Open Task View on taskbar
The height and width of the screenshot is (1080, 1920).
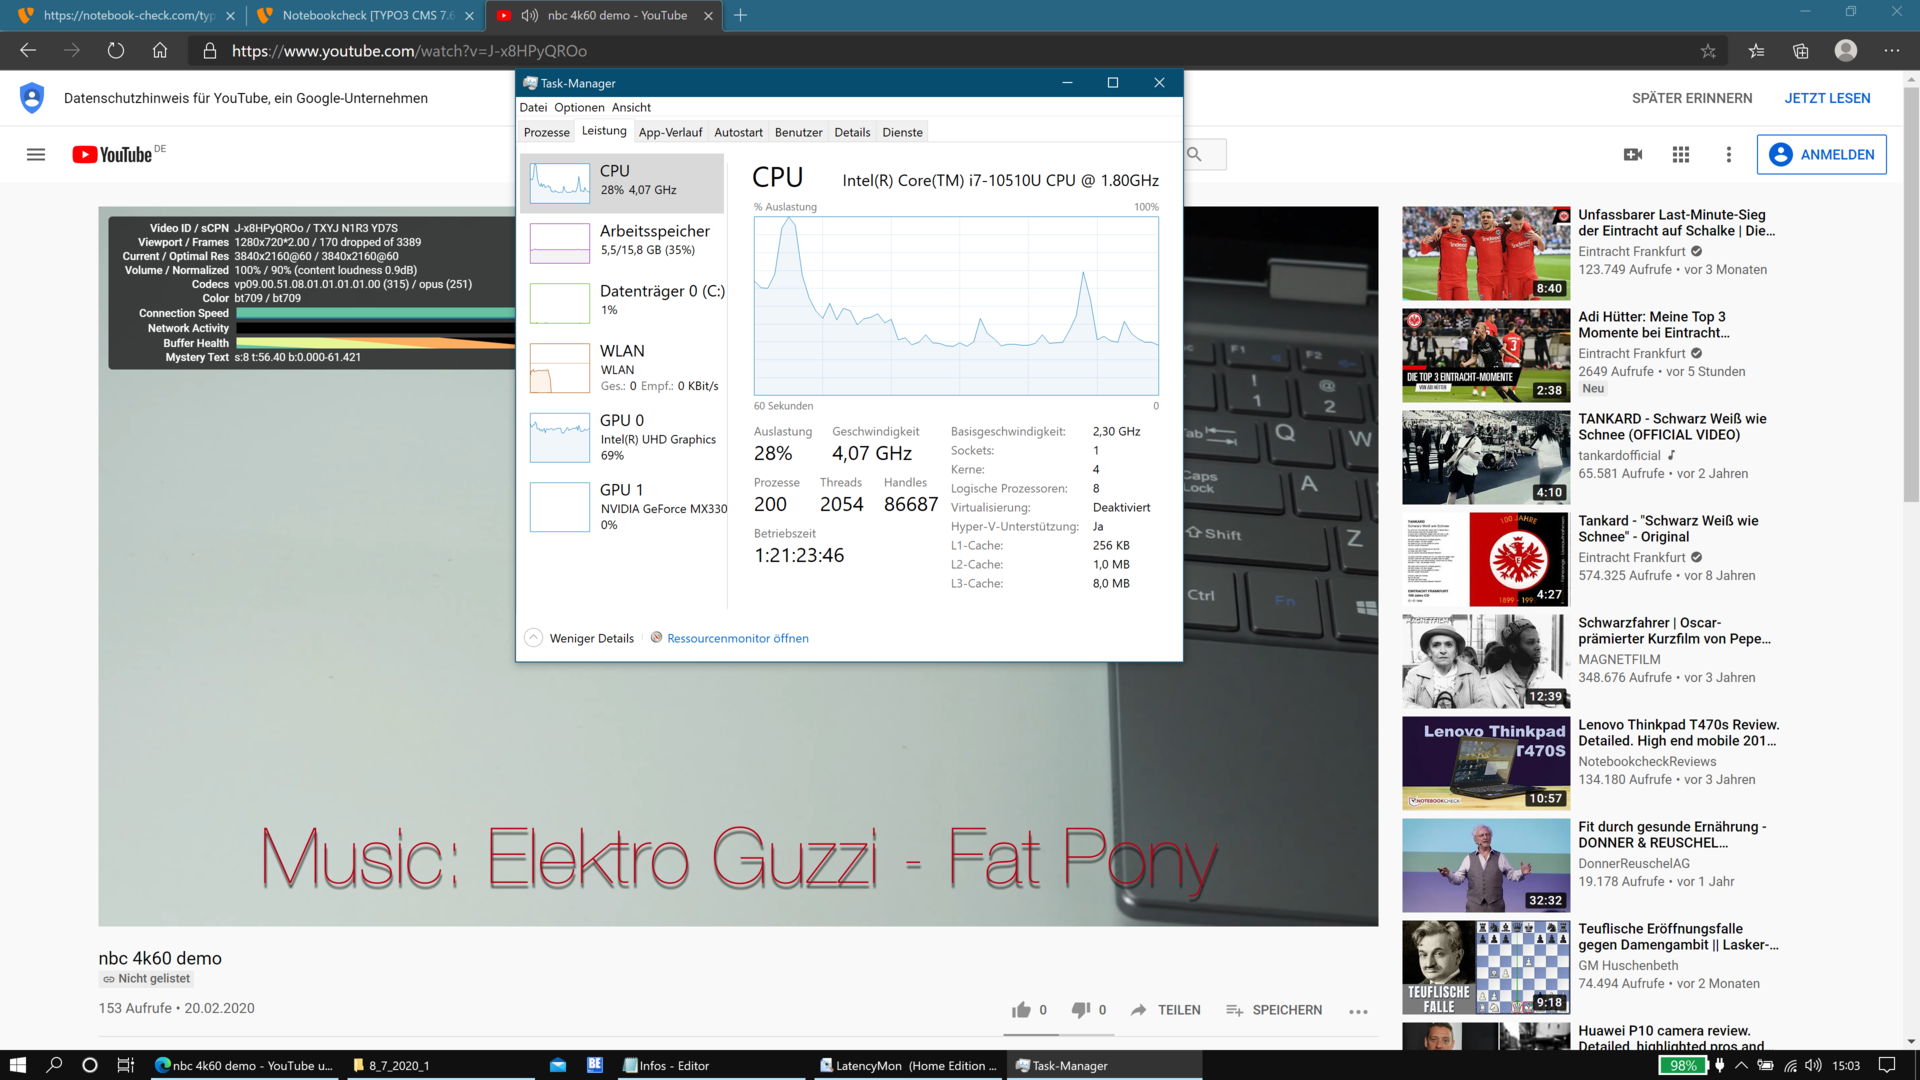click(126, 1065)
